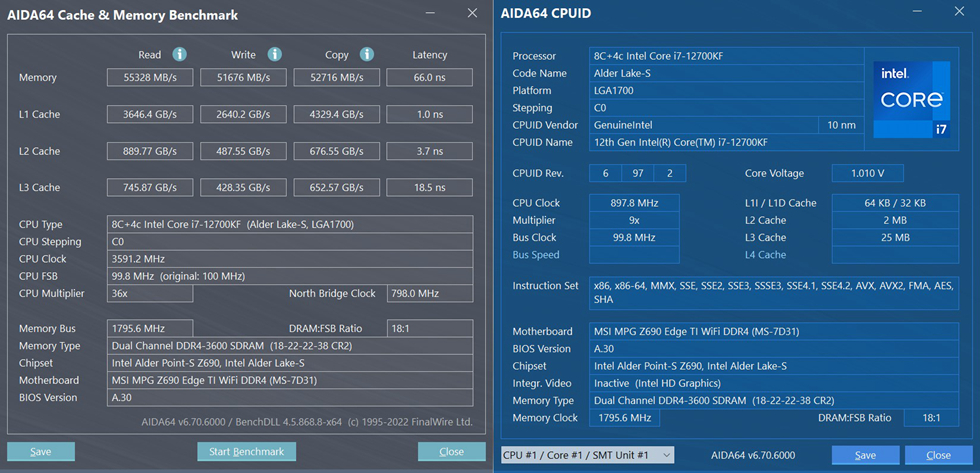Viewport: 980px width, 473px height.
Task: Click Save in the CPUID window
Action: coord(865,455)
